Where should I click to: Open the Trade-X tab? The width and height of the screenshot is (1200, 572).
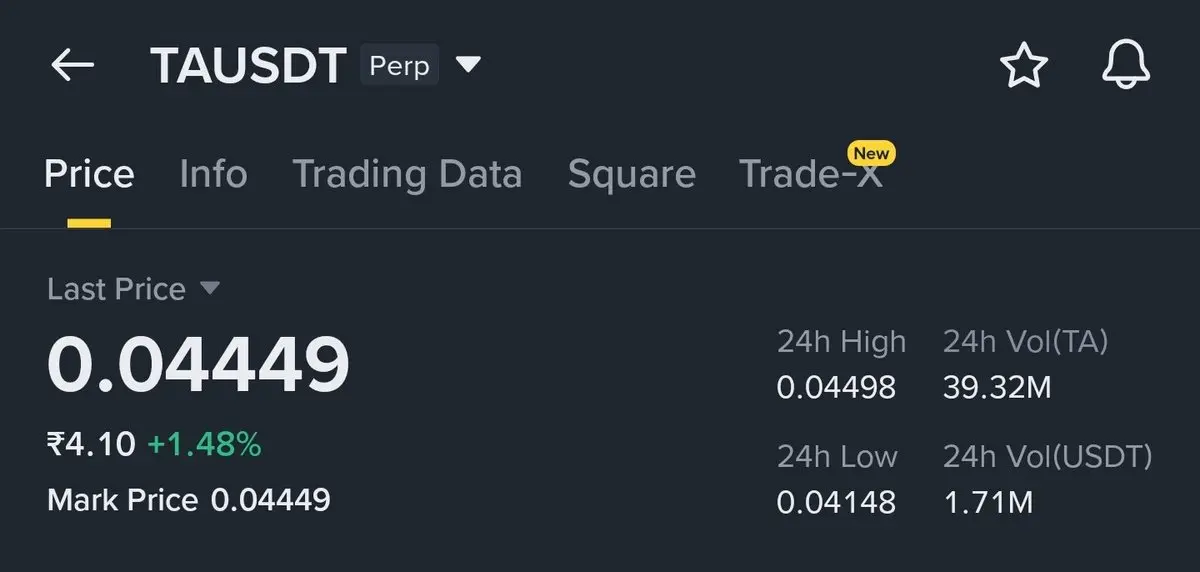point(810,176)
